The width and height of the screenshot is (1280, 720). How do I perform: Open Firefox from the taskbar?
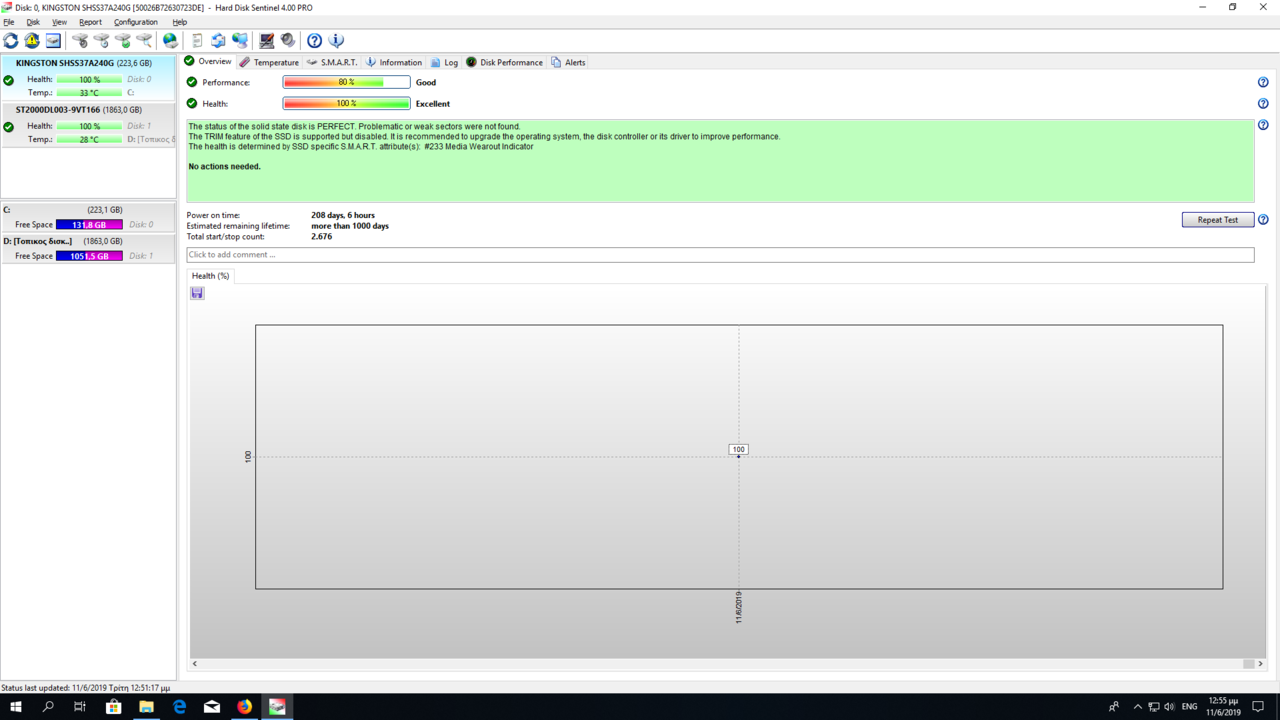pyautogui.click(x=245, y=706)
